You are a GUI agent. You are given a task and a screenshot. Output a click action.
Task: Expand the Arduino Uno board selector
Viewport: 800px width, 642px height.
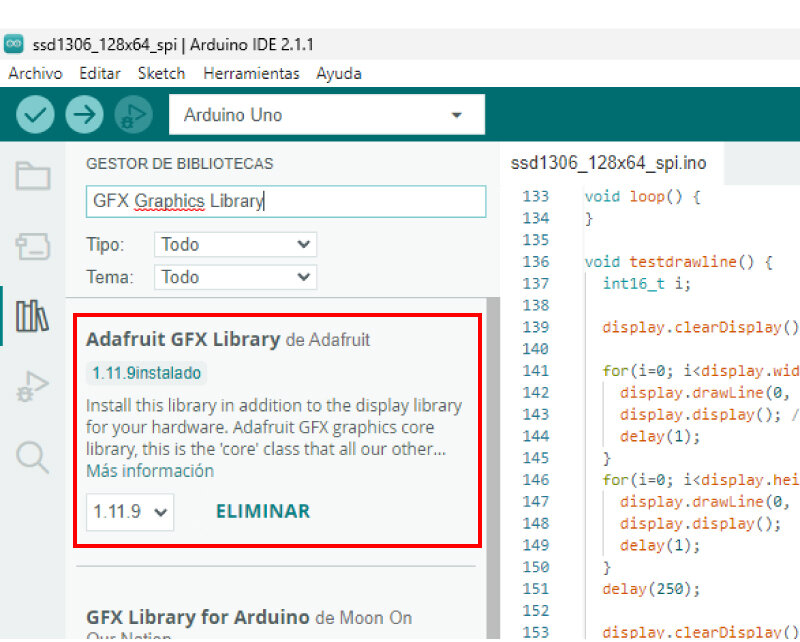point(326,115)
